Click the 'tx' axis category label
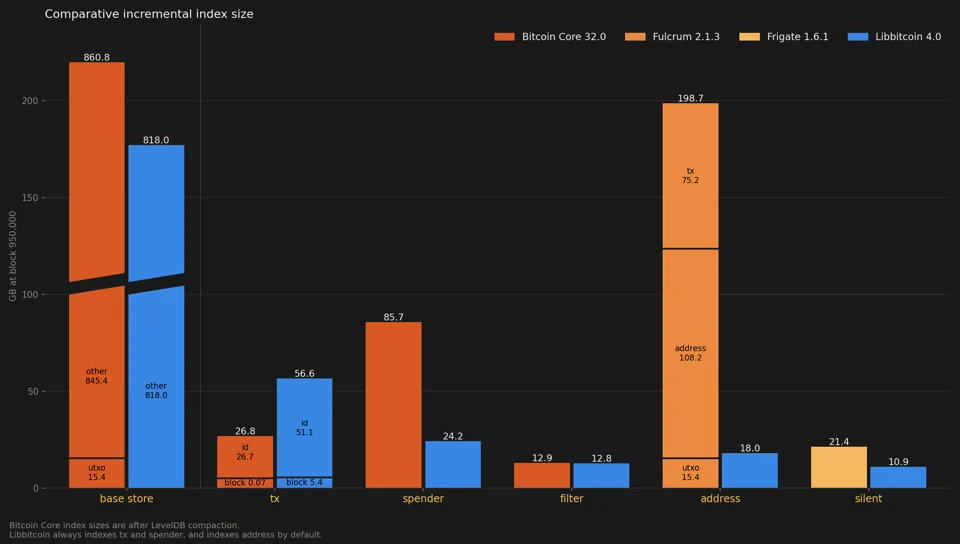 pyautogui.click(x=275, y=498)
